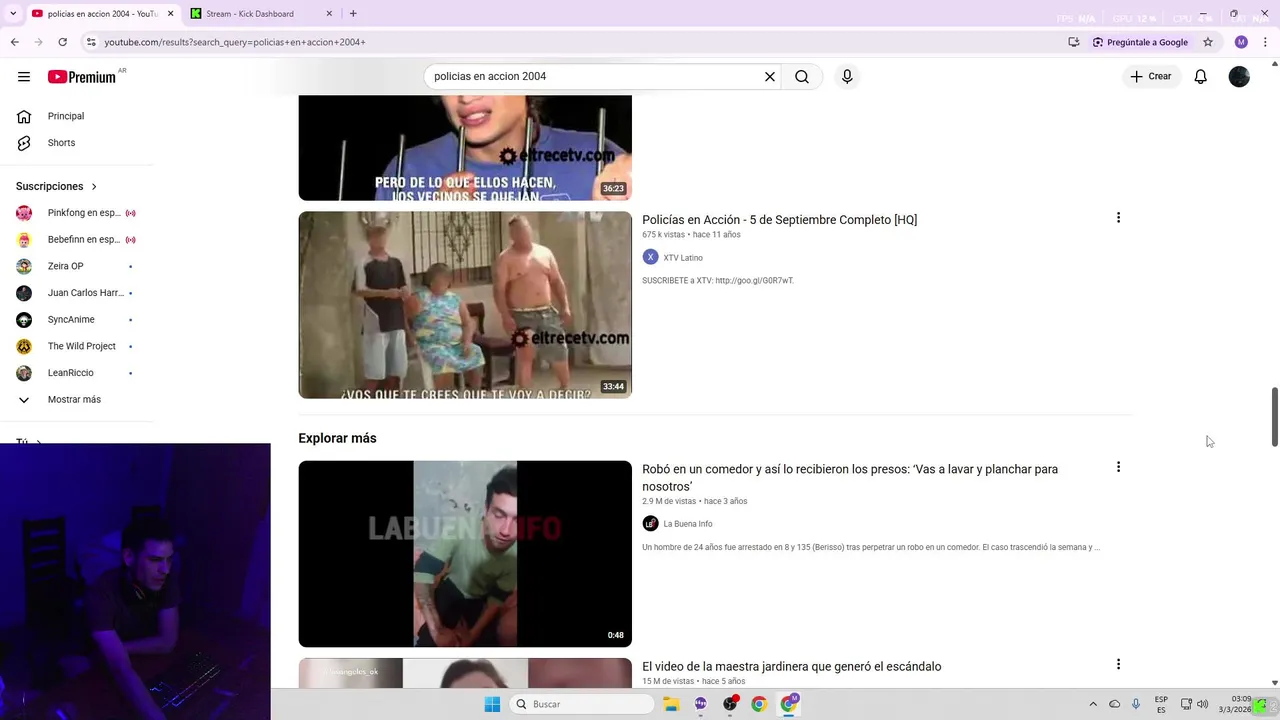This screenshot has height=720, width=1280.
Task: Open Robó en un comedor video title
Action: pyautogui.click(x=850, y=477)
